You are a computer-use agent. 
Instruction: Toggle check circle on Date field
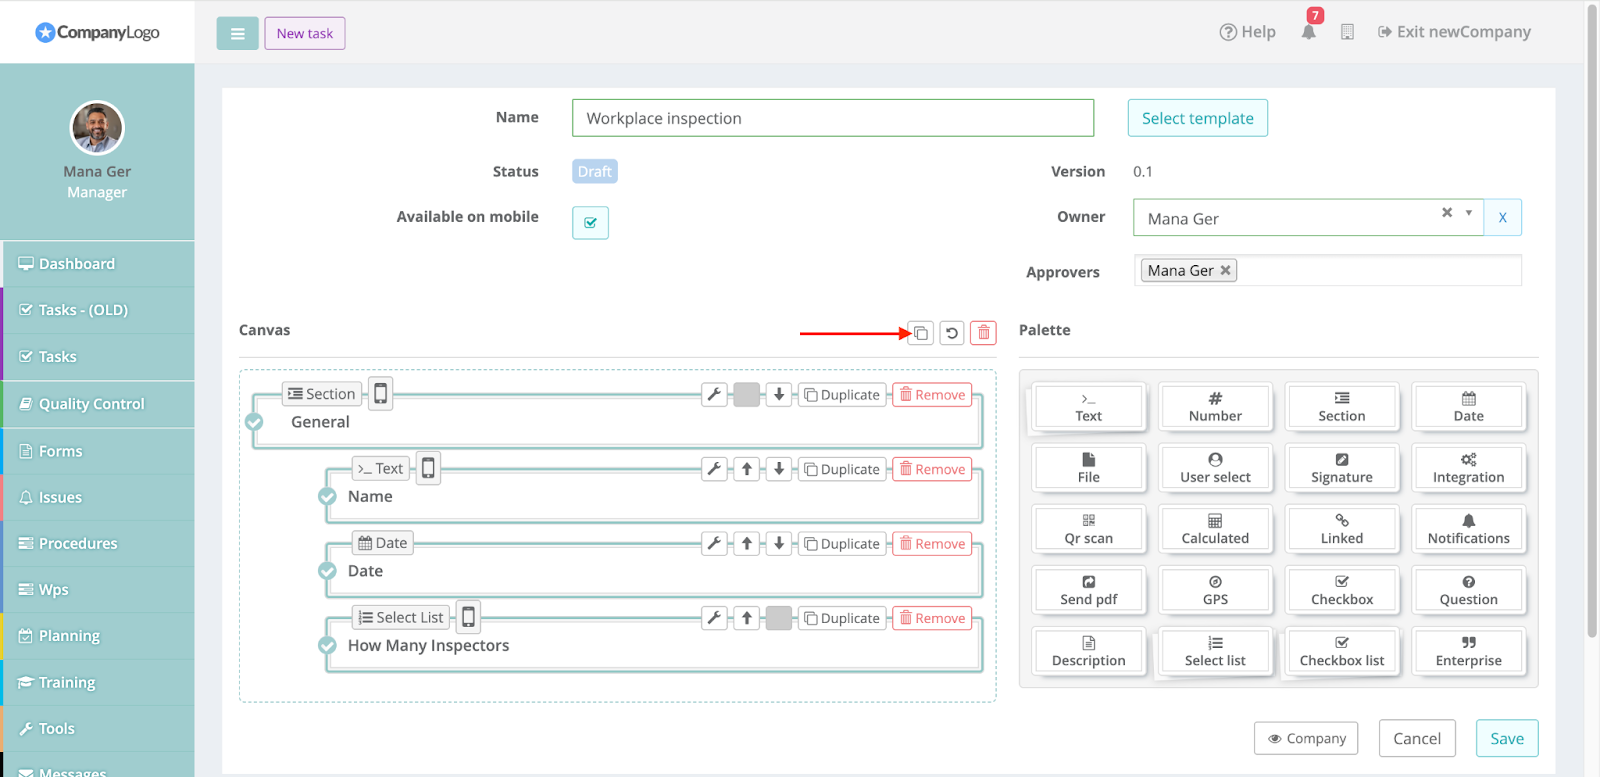327,571
